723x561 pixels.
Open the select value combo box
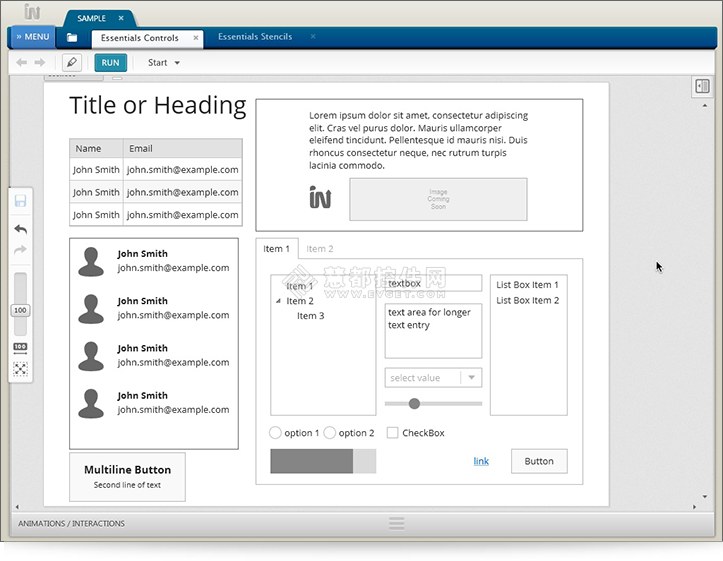433,378
